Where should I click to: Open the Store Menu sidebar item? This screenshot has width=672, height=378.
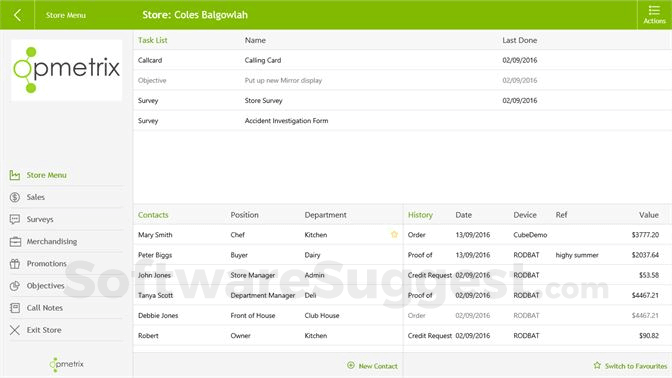coord(66,175)
